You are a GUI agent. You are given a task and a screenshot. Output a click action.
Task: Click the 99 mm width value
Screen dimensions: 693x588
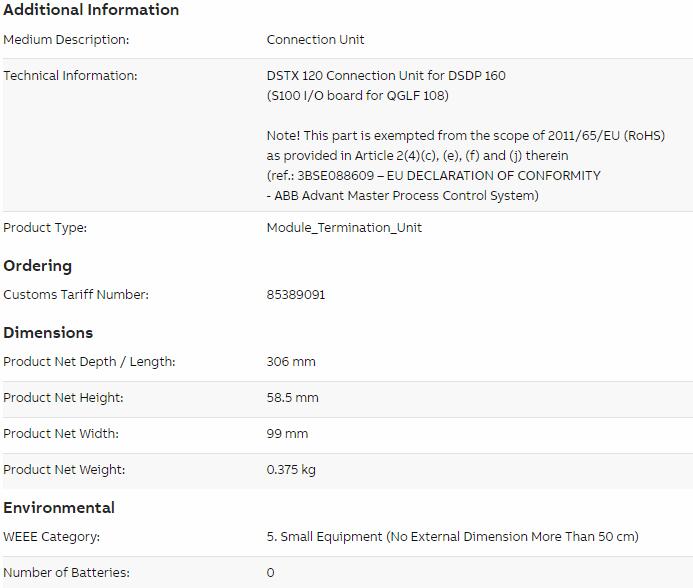point(287,434)
